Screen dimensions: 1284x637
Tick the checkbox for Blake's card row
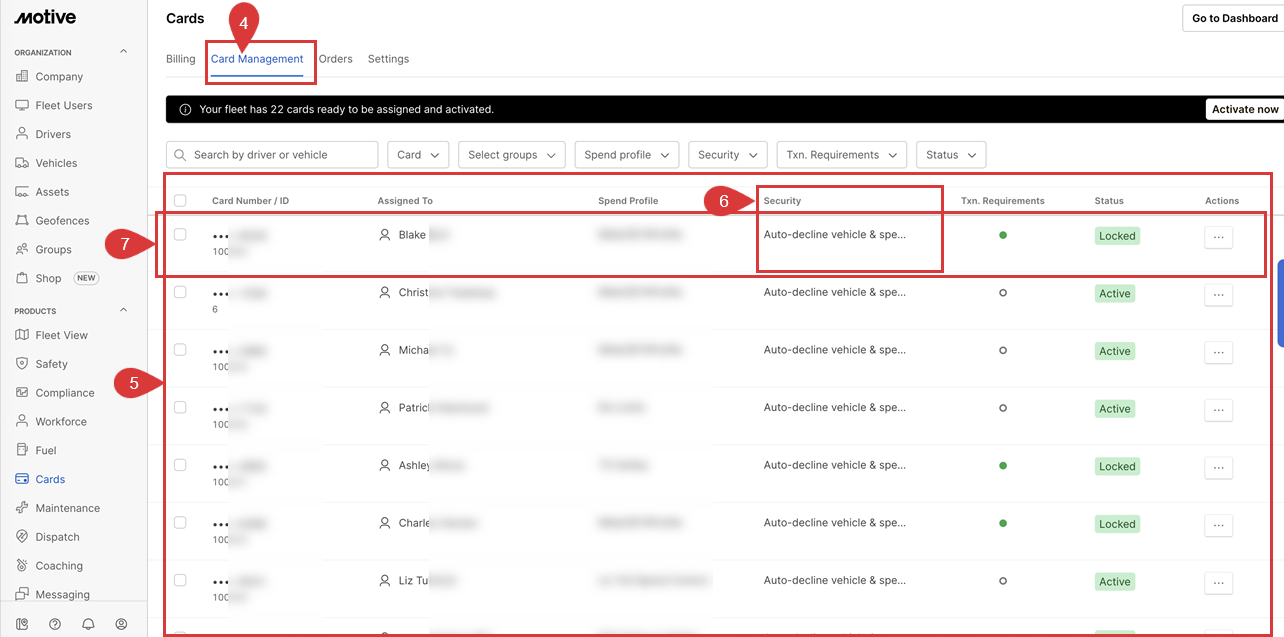[180, 235]
